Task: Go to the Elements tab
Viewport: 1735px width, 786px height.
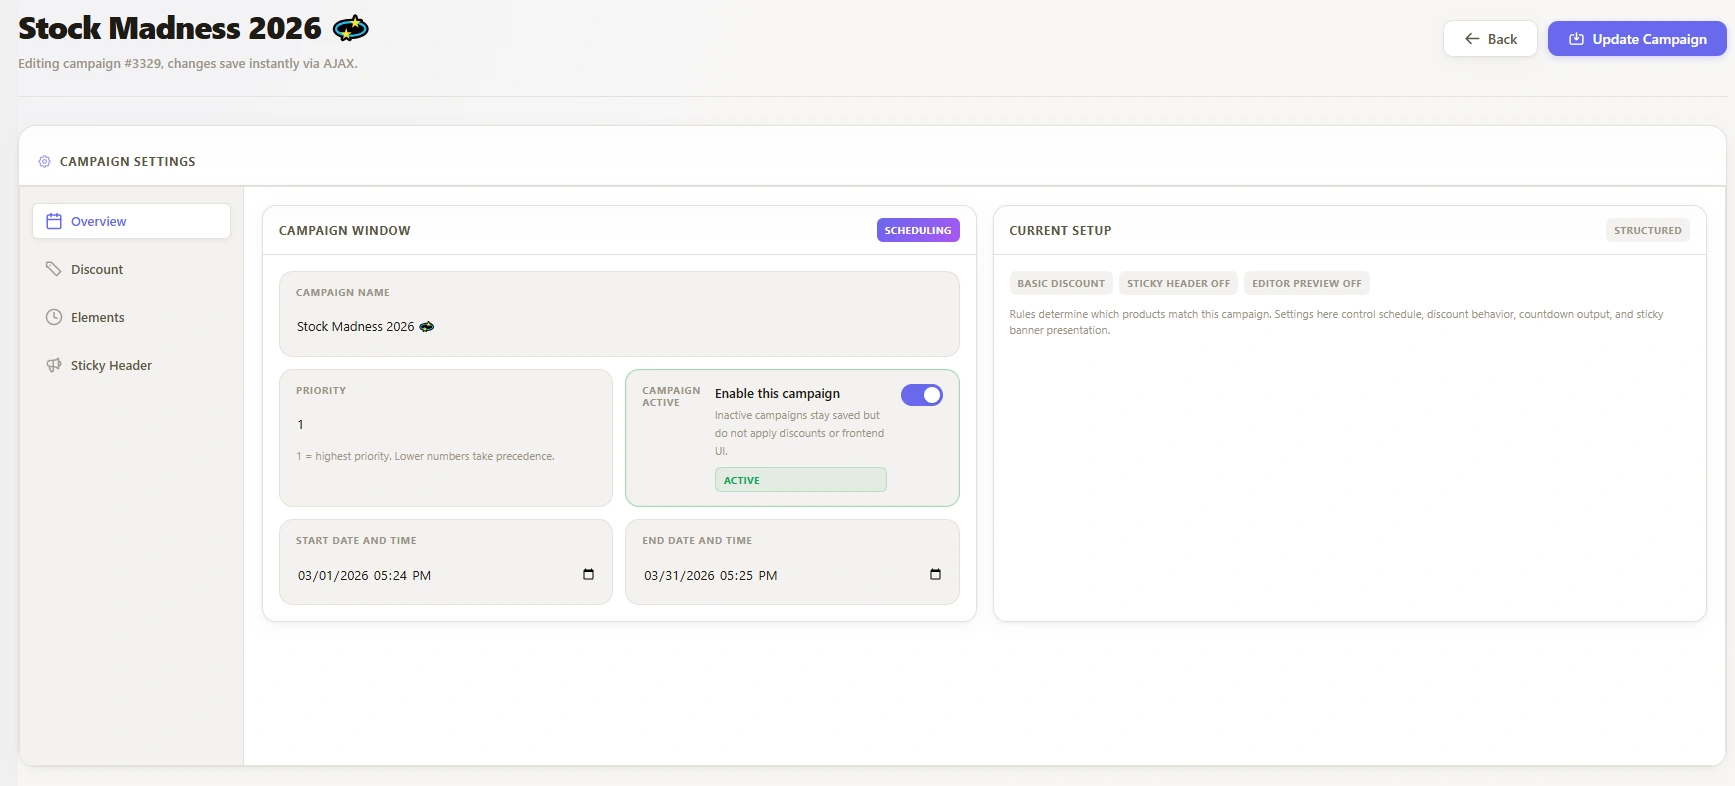Action: coord(98,317)
